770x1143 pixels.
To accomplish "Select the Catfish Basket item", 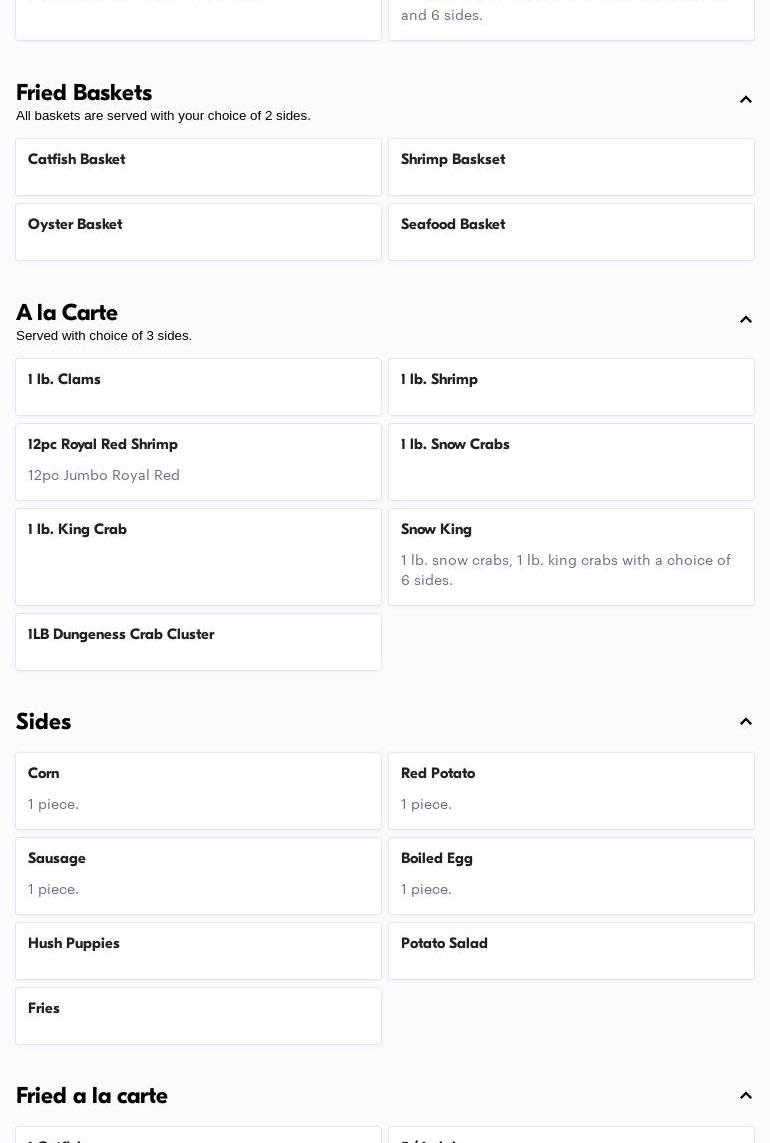I will pos(198,167).
